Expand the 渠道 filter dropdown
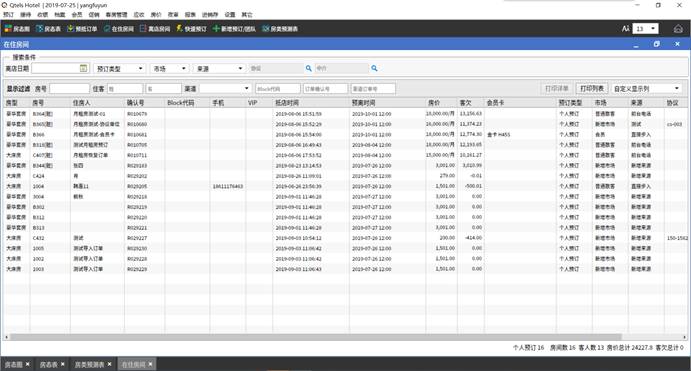Viewport: 691px width, 371px height. click(x=246, y=89)
